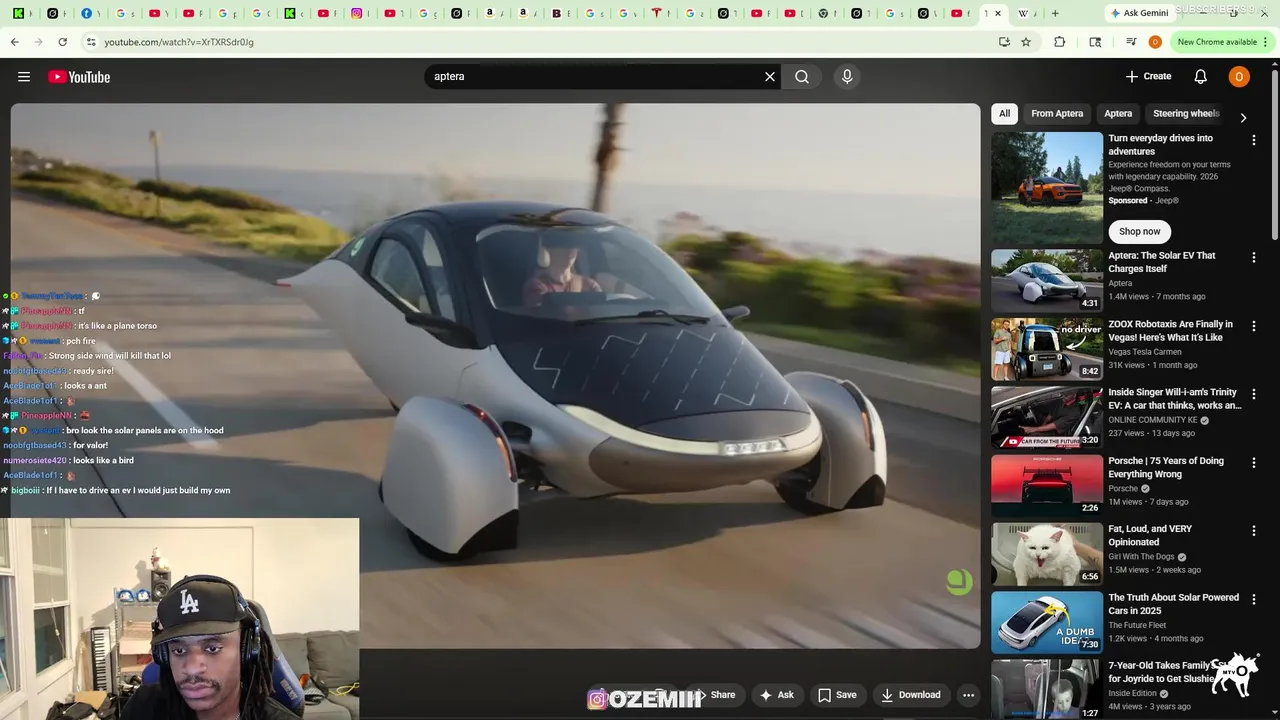Select the Steering wheels chip
1280x720 pixels.
(x=1186, y=114)
